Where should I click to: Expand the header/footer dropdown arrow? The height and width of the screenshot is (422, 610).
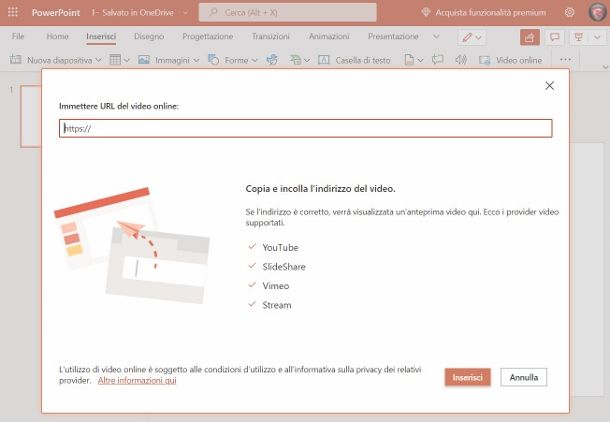click(x=420, y=60)
